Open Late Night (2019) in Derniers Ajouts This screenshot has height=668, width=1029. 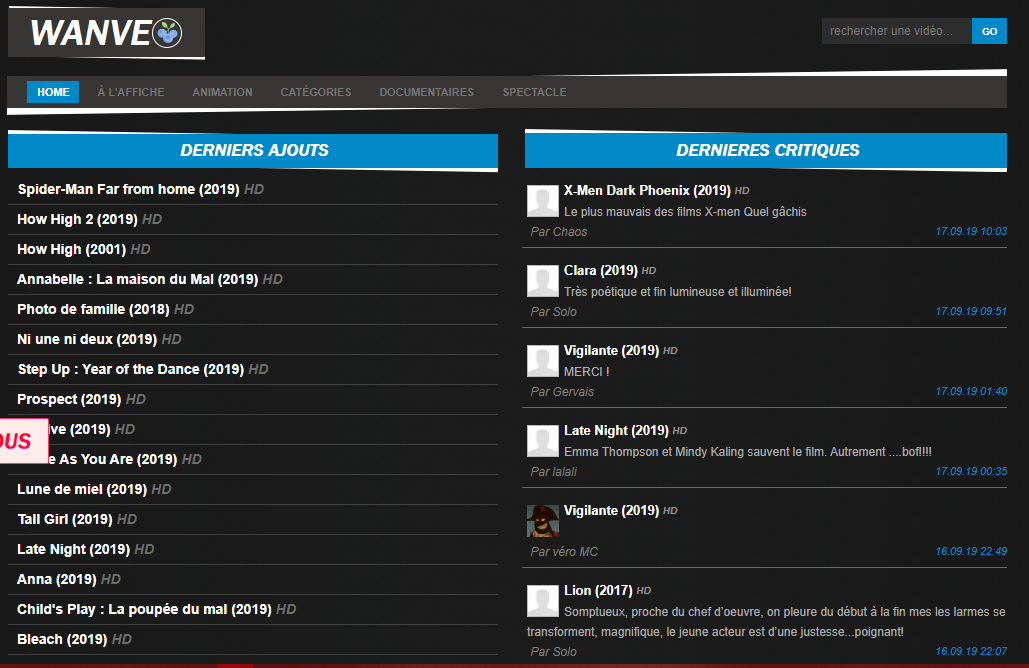74,549
